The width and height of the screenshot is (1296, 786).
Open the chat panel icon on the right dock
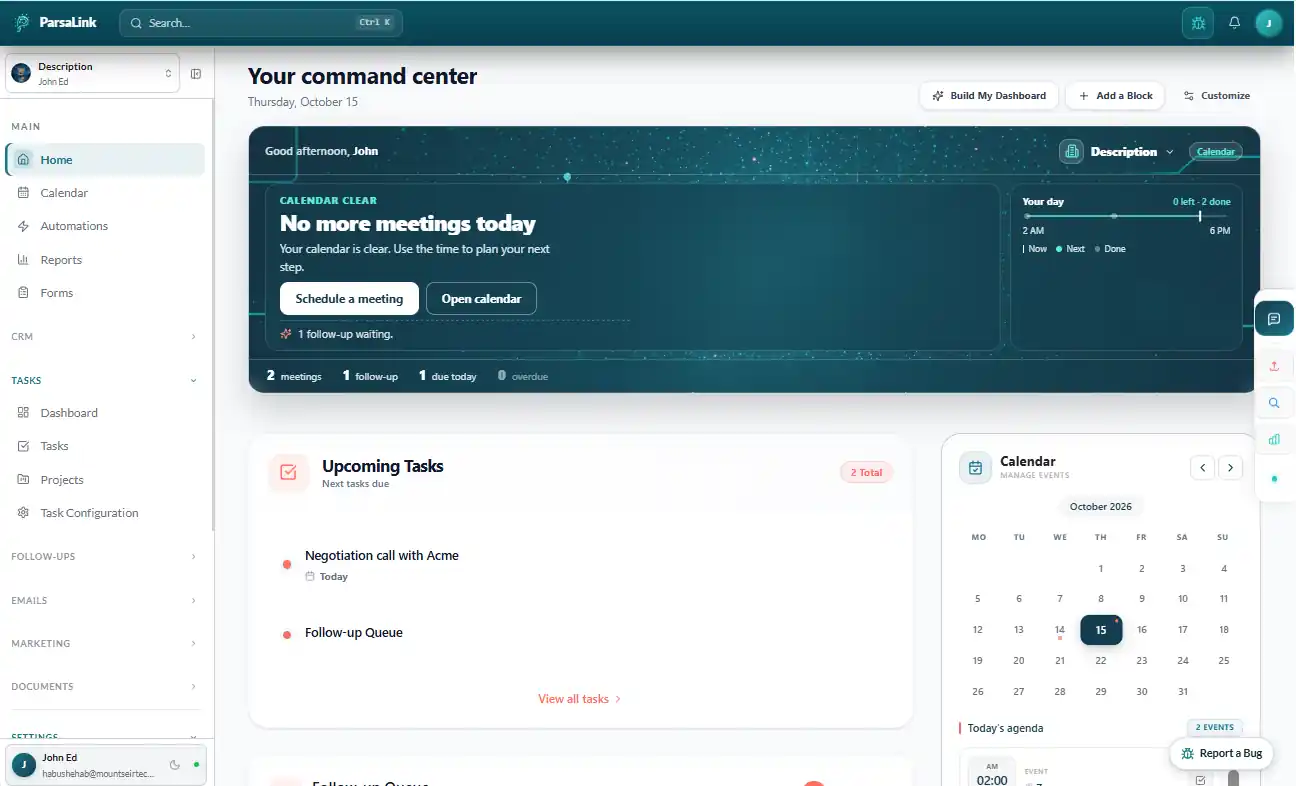1274,319
